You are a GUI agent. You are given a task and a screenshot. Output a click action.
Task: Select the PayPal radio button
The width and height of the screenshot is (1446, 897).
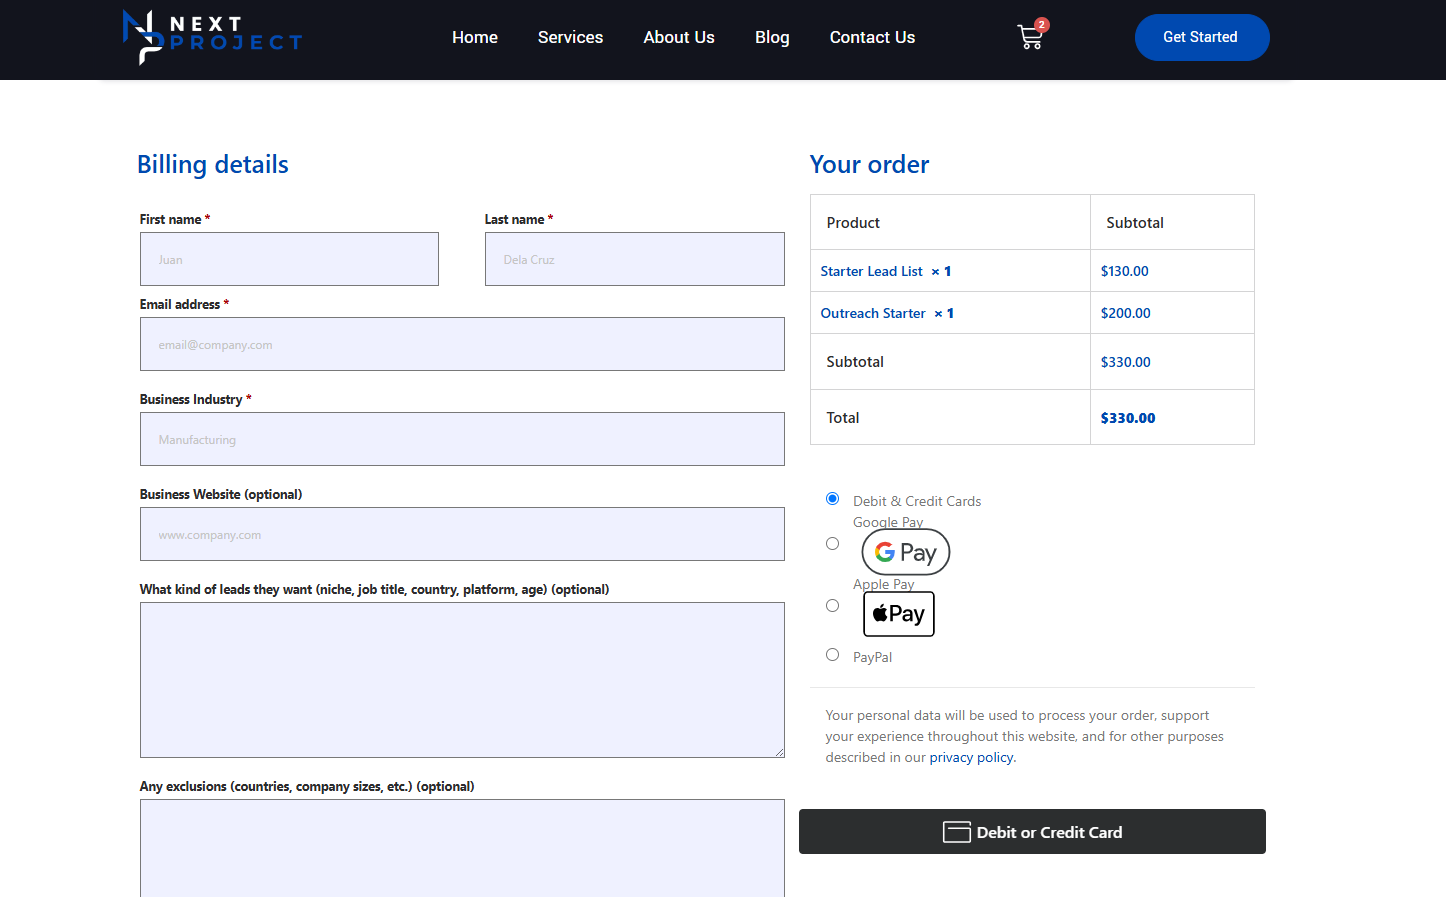(832, 655)
